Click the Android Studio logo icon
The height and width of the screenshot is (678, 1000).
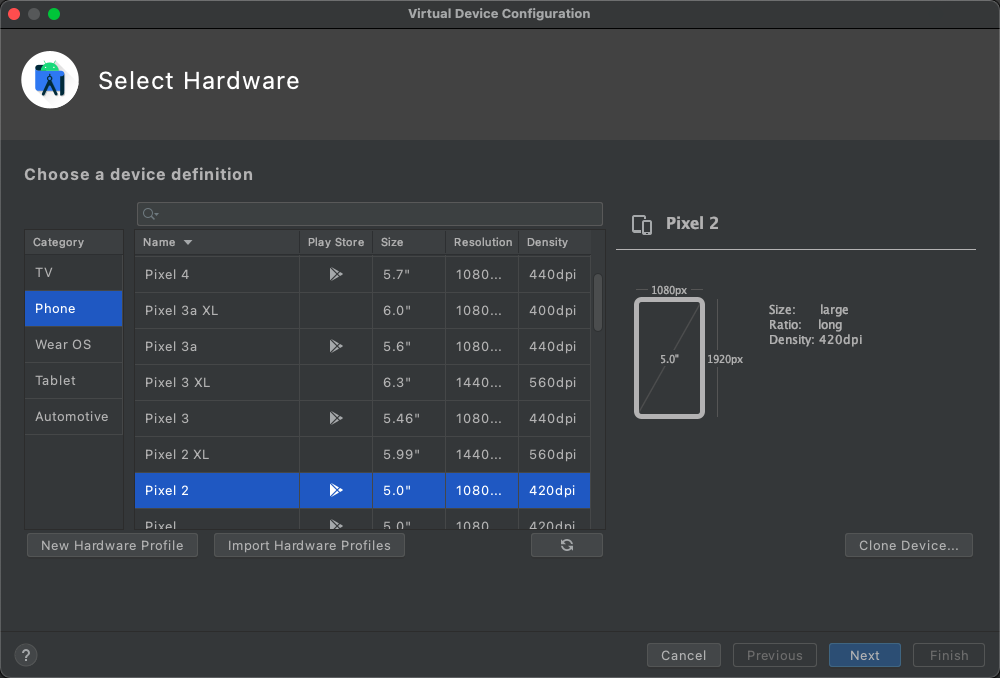pyautogui.click(x=50, y=80)
